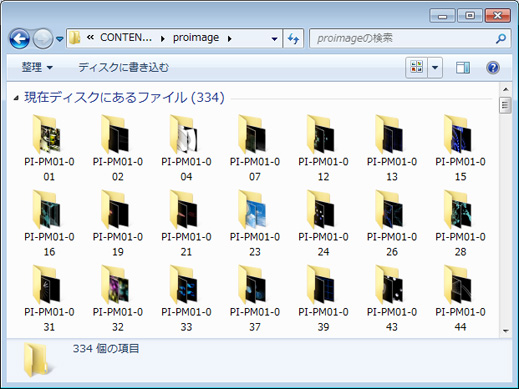Click ディスクに書き込む toolbar button

(x=124, y=68)
